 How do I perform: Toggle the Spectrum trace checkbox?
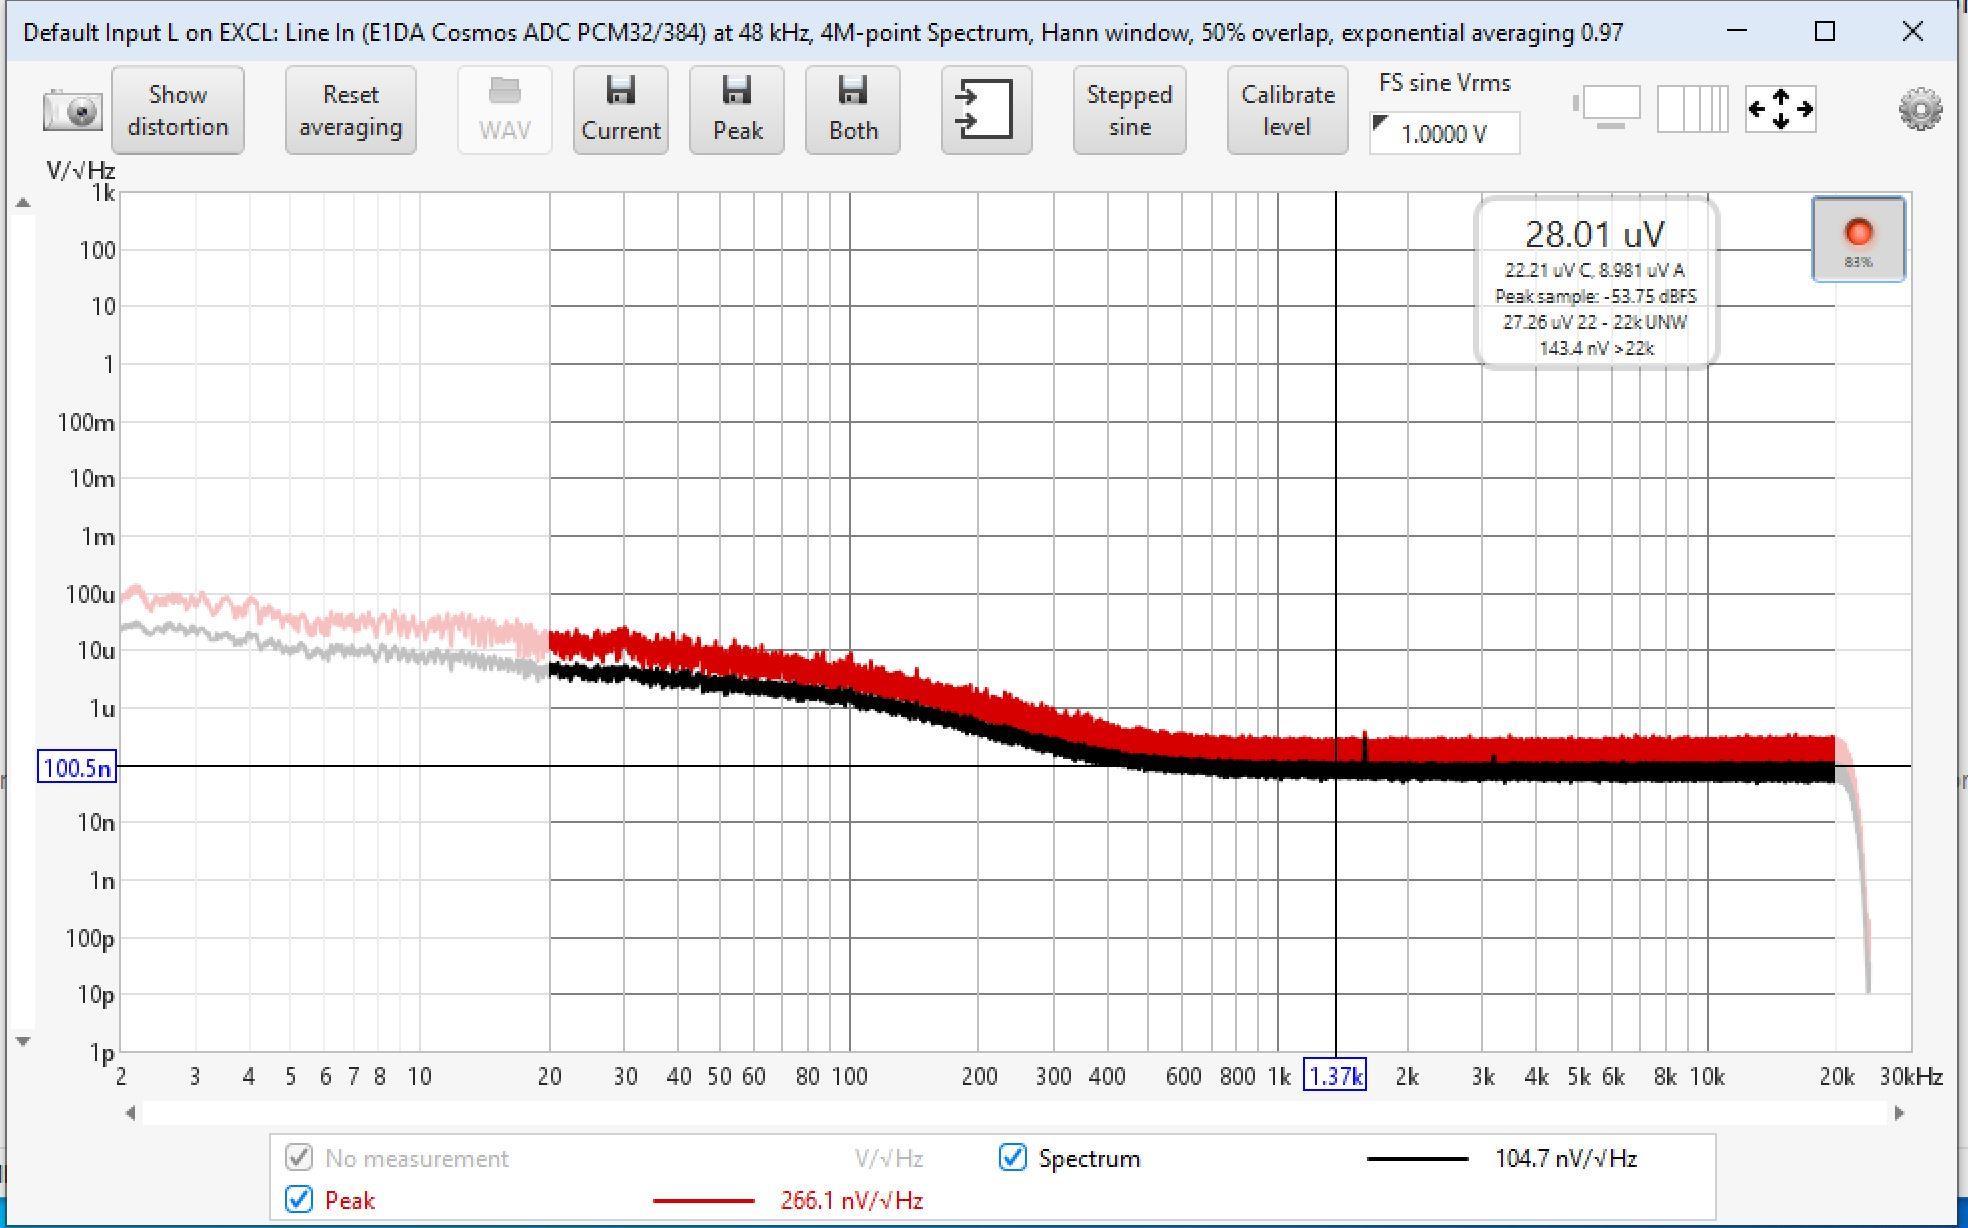point(1013,1158)
